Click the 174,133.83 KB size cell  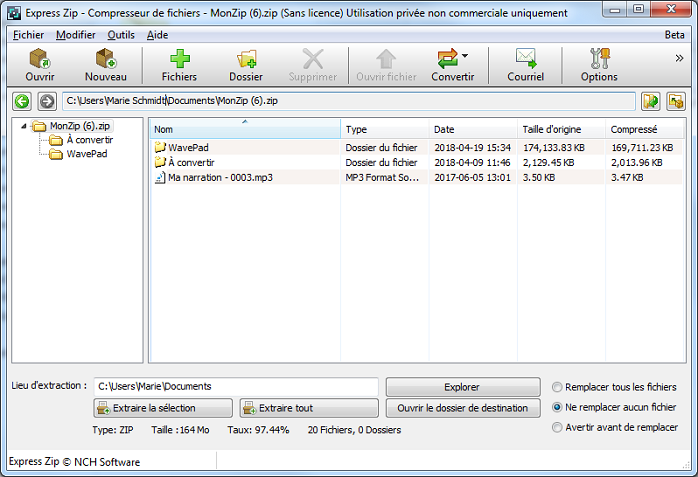click(x=554, y=148)
